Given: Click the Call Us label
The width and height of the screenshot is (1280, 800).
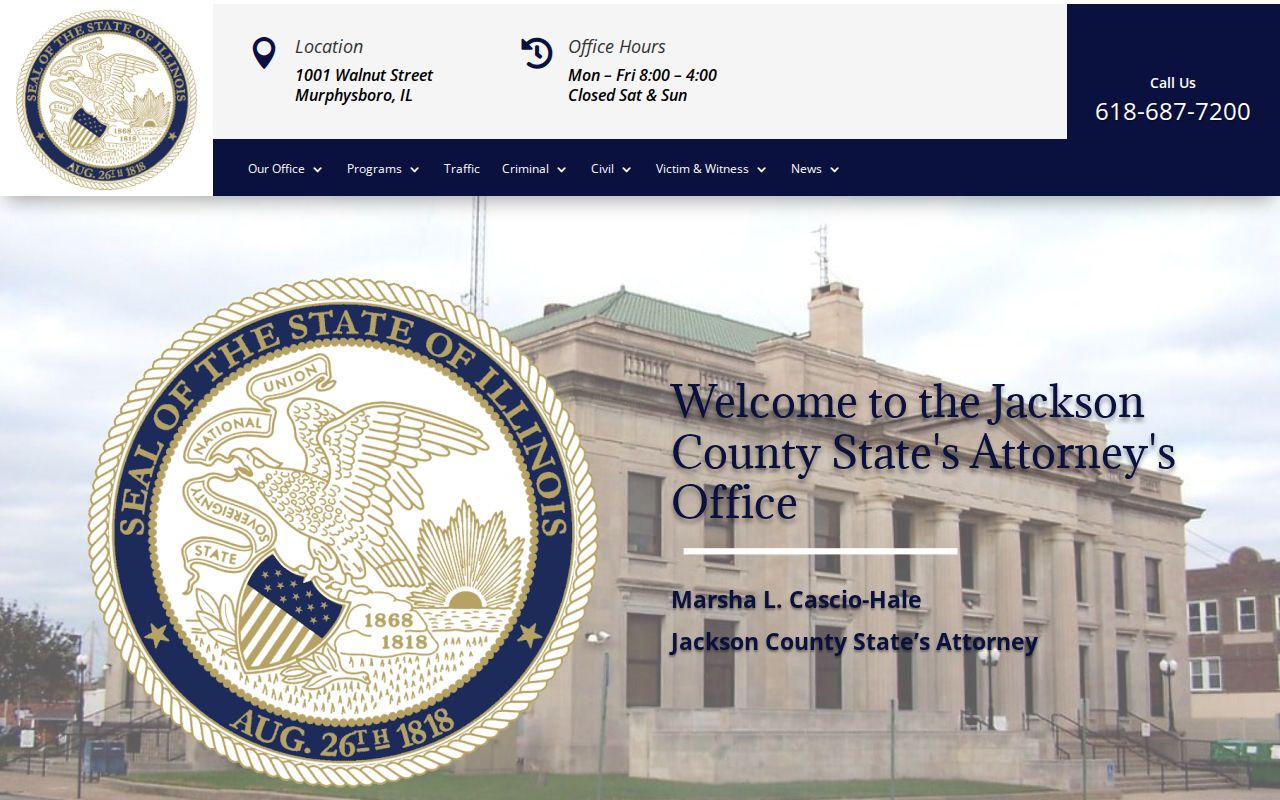Looking at the screenshot, I should 1173,83.
